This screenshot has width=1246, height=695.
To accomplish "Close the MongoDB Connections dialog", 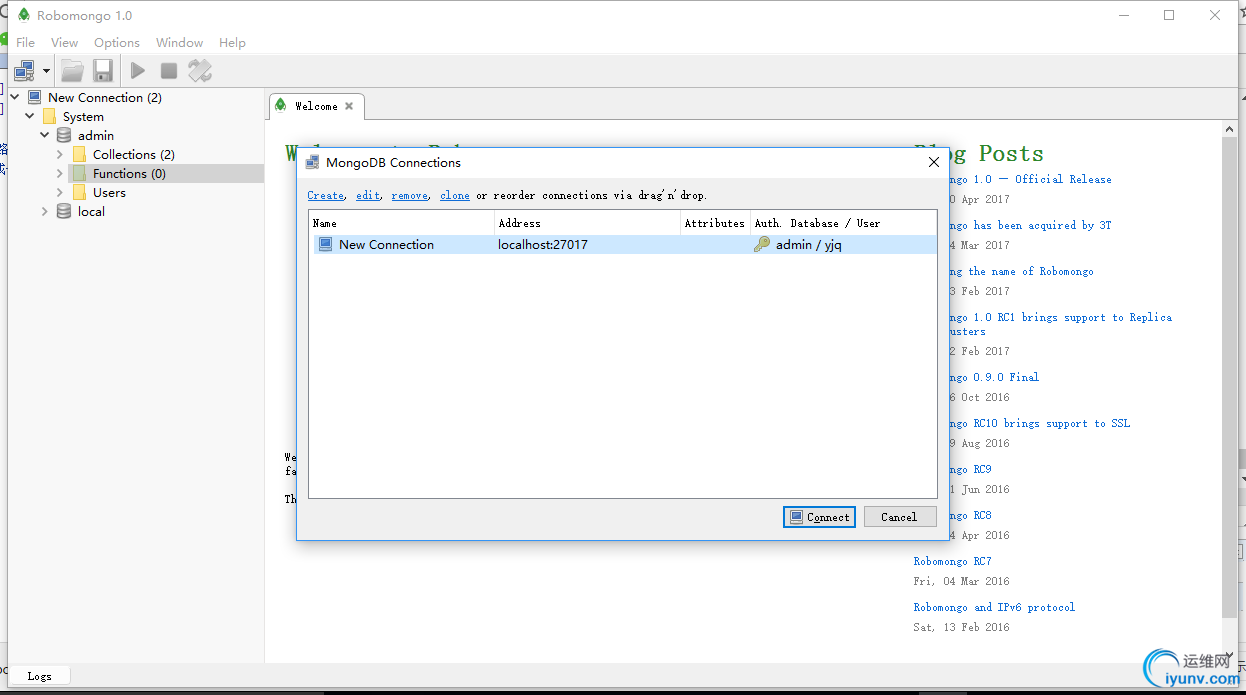I will [933, 162].
